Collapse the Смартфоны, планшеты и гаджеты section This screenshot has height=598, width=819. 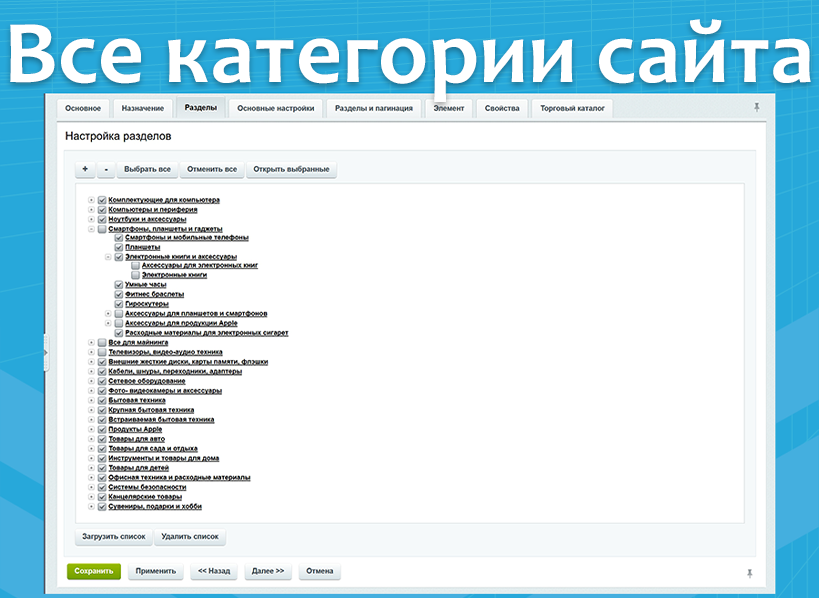(91, 228)
